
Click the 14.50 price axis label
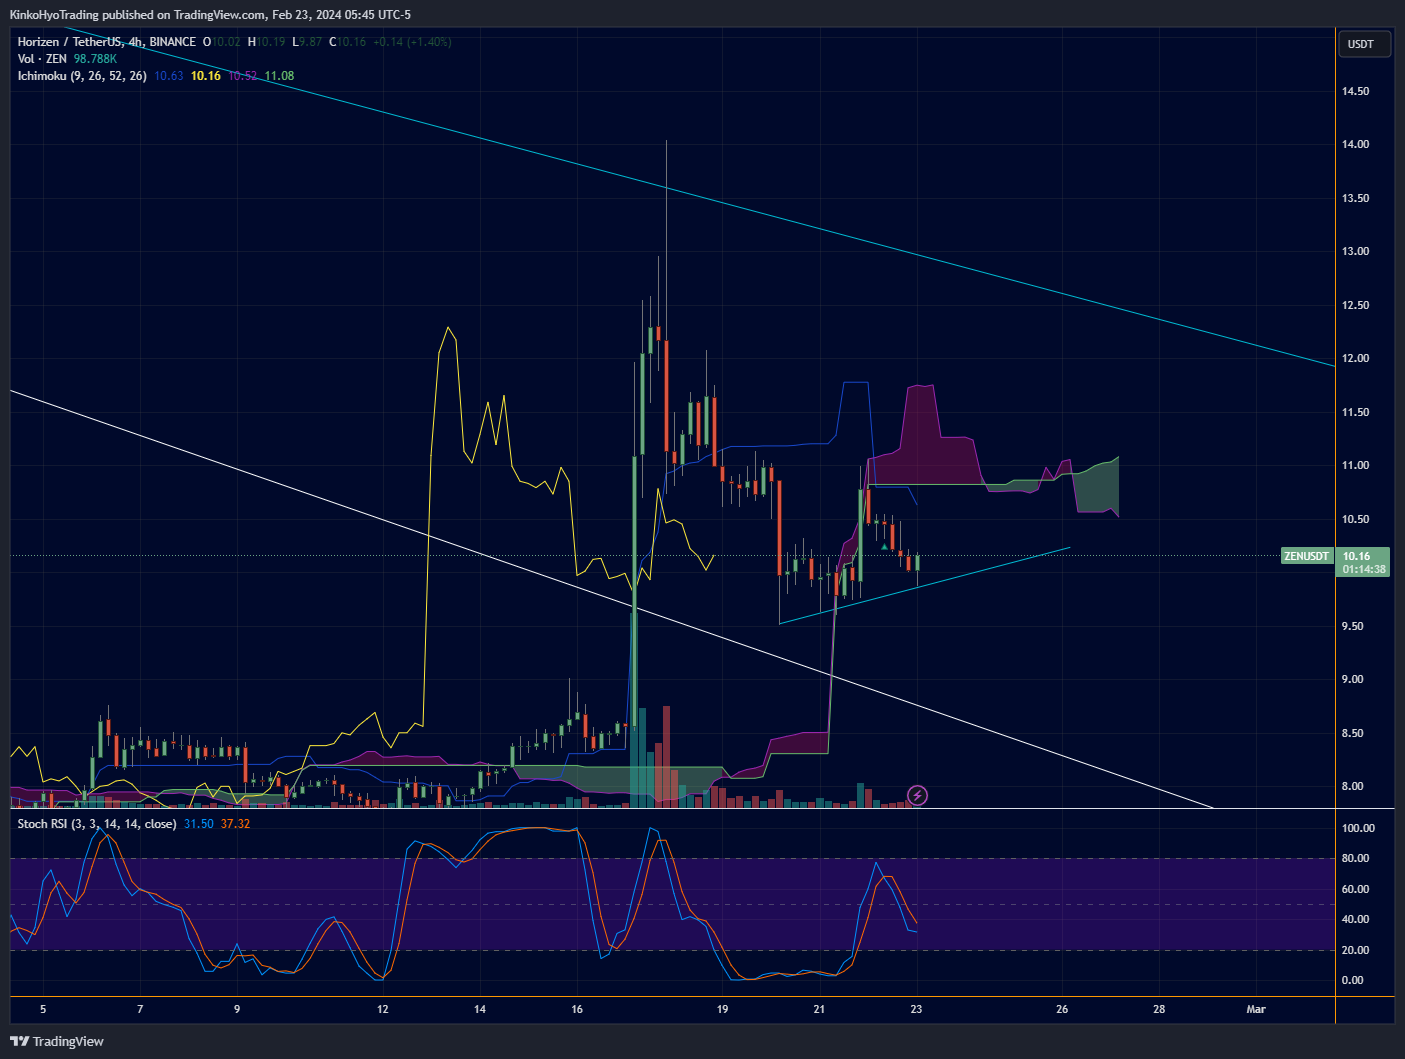tap(1356, 91)
